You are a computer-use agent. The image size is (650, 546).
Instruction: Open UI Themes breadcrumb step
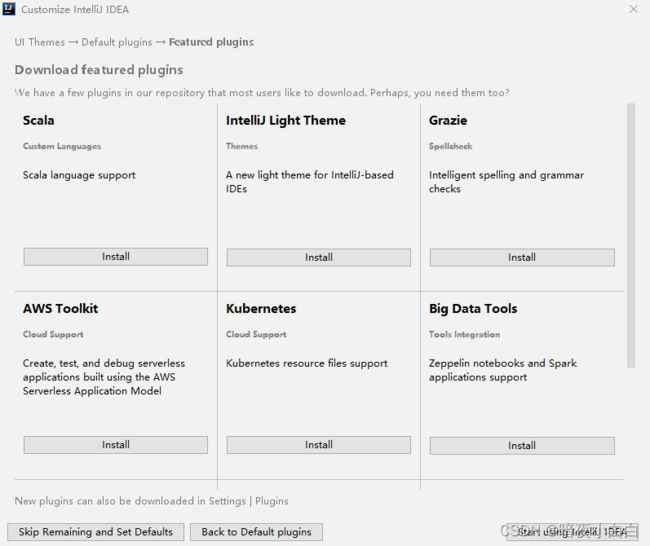coord(39,42)
